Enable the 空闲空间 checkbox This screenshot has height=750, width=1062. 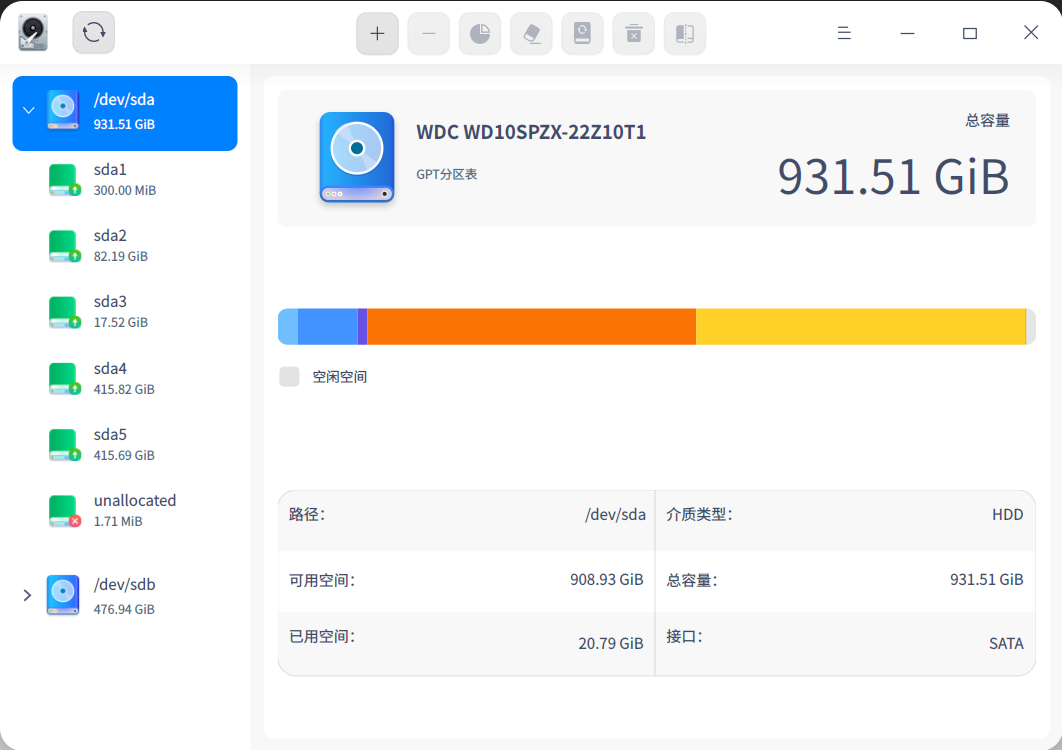[289, 376]
